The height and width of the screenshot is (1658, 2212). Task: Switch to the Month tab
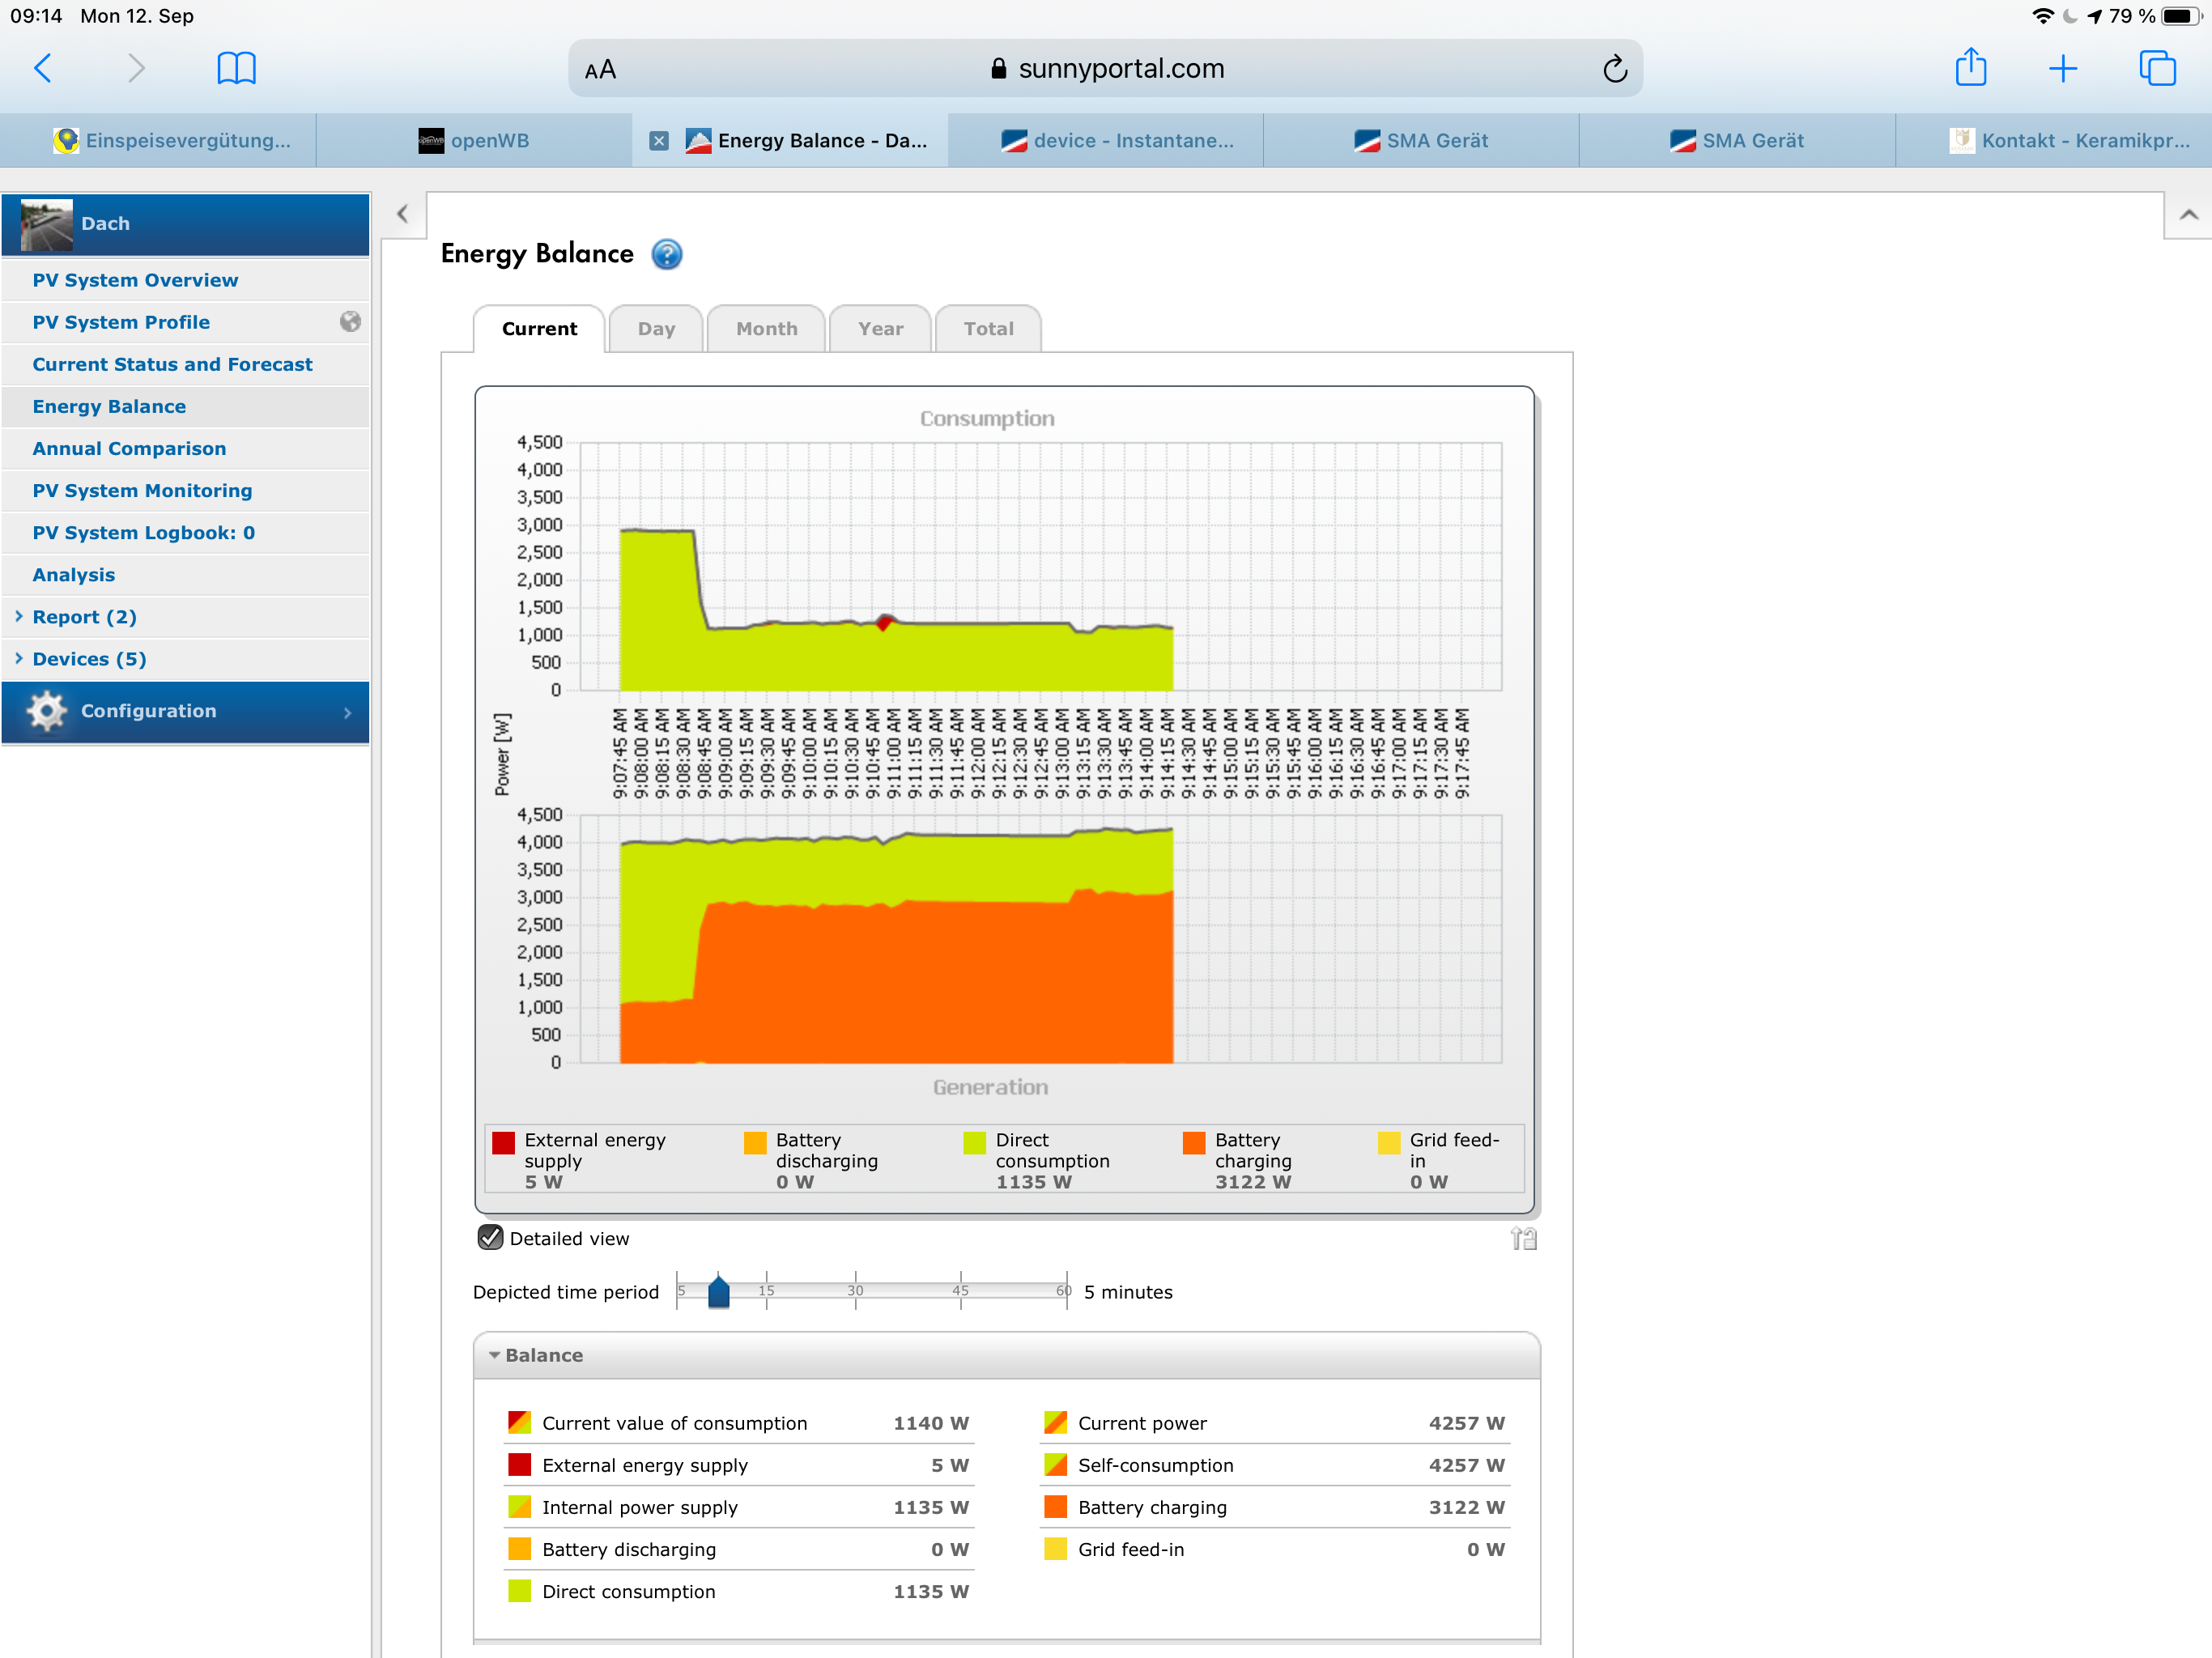pyautogui.click(x=766, y=329)
